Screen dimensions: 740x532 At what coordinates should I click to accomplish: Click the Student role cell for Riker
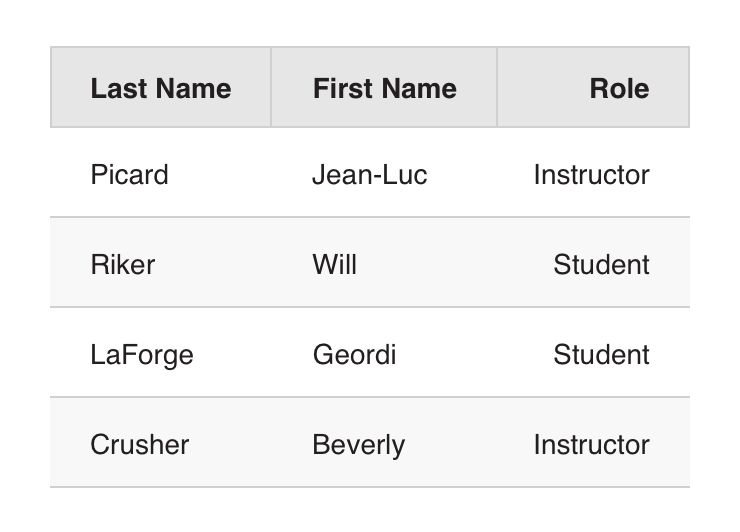click(601, 264)
